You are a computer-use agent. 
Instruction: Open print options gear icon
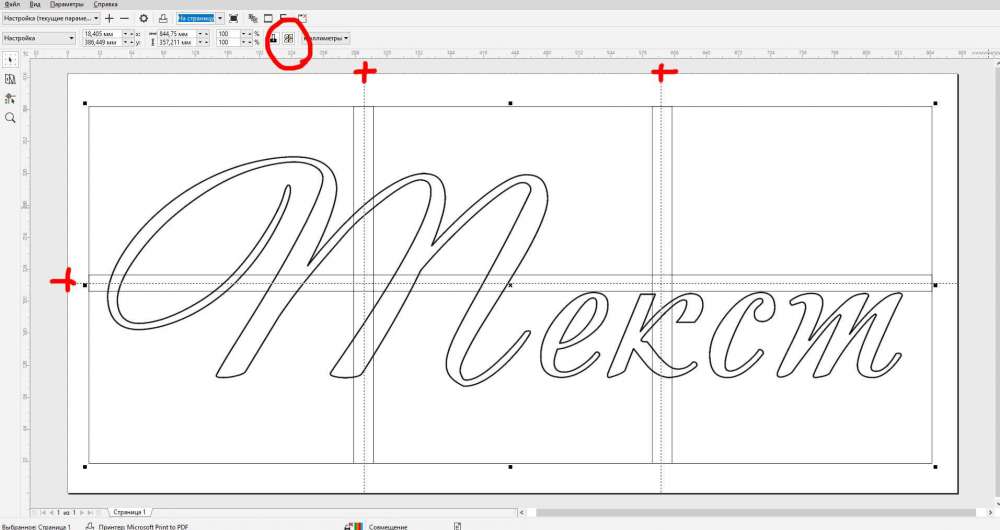click(144, 18)
